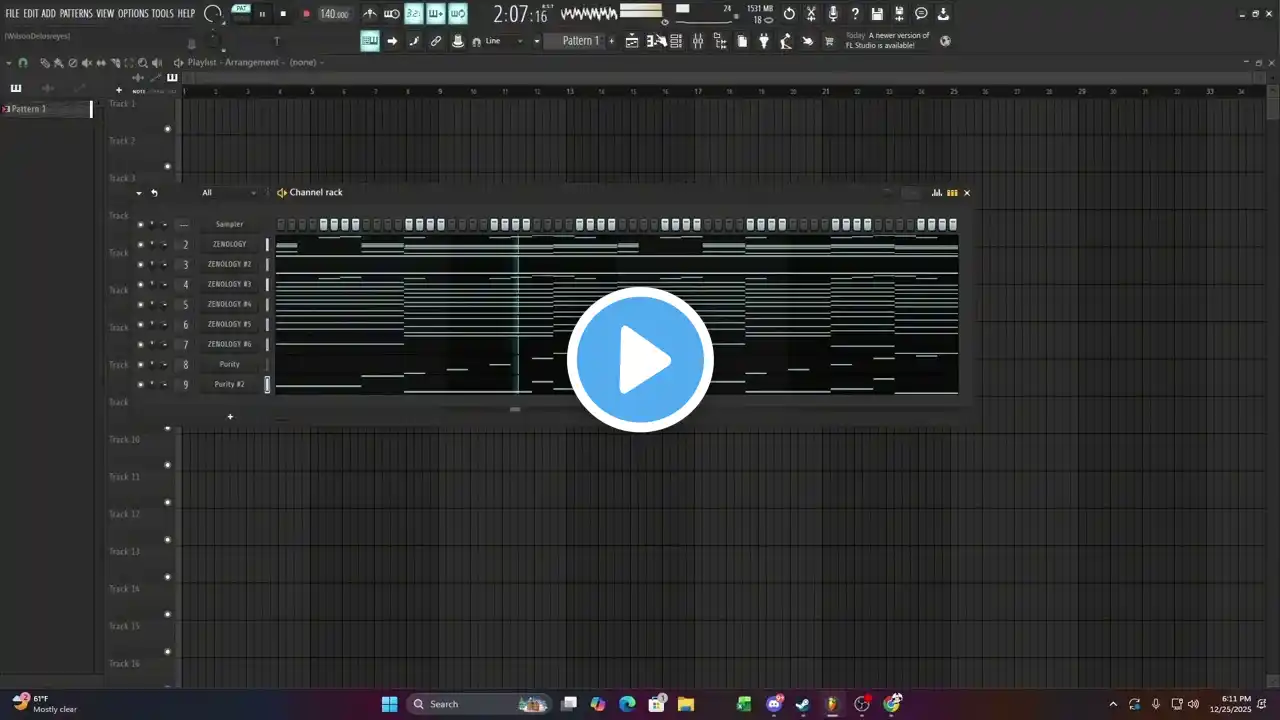Click the save project floppy icon
Image resolution: width=1280 pixels, height=720 pixels.
pos(877,14)
